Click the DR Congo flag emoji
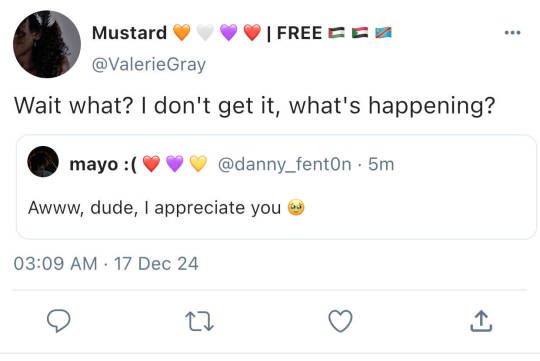 point(383,32)
